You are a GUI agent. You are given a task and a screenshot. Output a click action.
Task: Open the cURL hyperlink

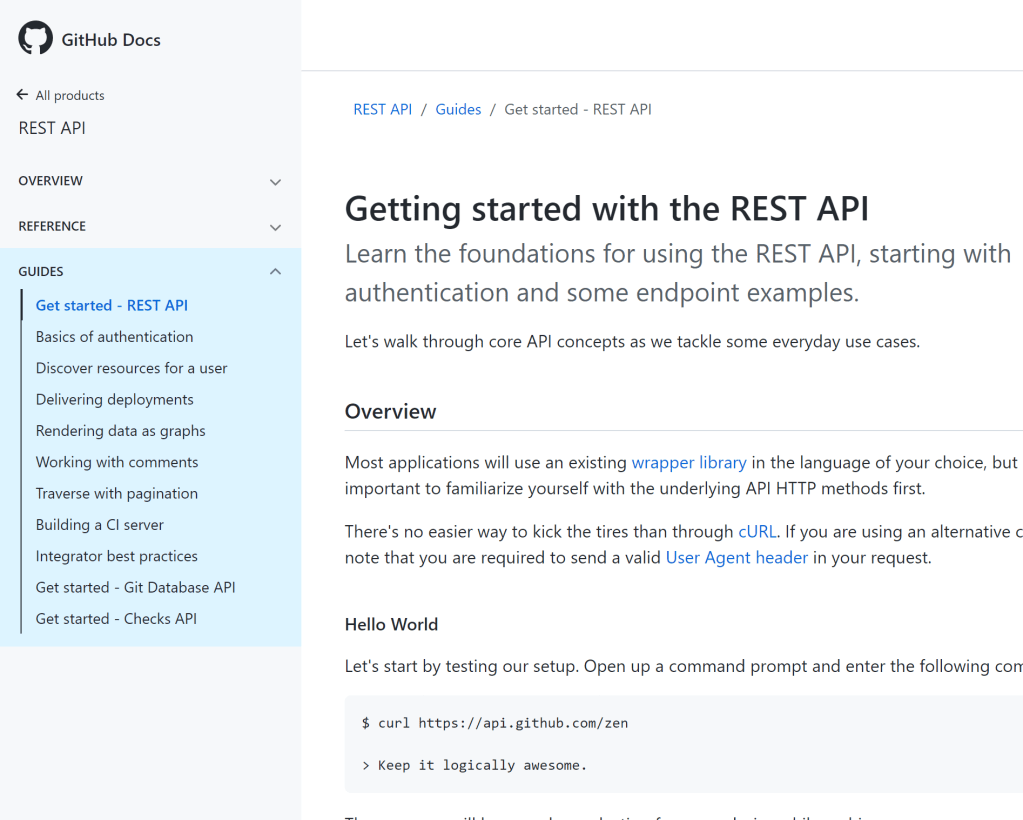pyautogui.click(x=757, y=531)
